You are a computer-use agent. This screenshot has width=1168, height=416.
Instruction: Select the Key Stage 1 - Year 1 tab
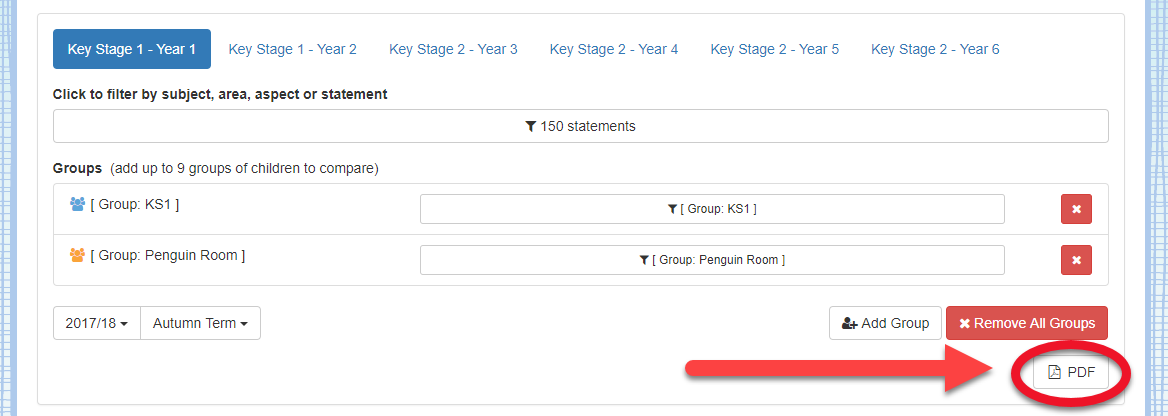click(131, 49)
